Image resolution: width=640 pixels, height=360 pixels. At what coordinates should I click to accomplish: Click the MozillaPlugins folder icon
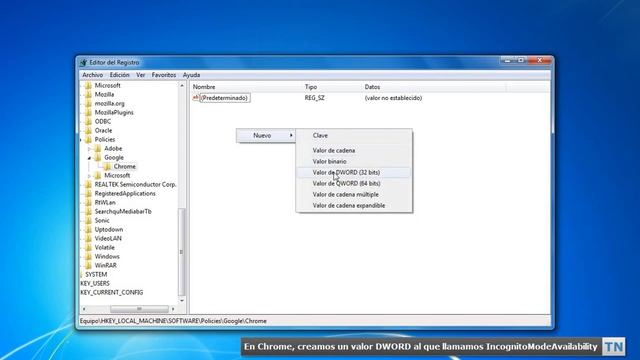88,113
